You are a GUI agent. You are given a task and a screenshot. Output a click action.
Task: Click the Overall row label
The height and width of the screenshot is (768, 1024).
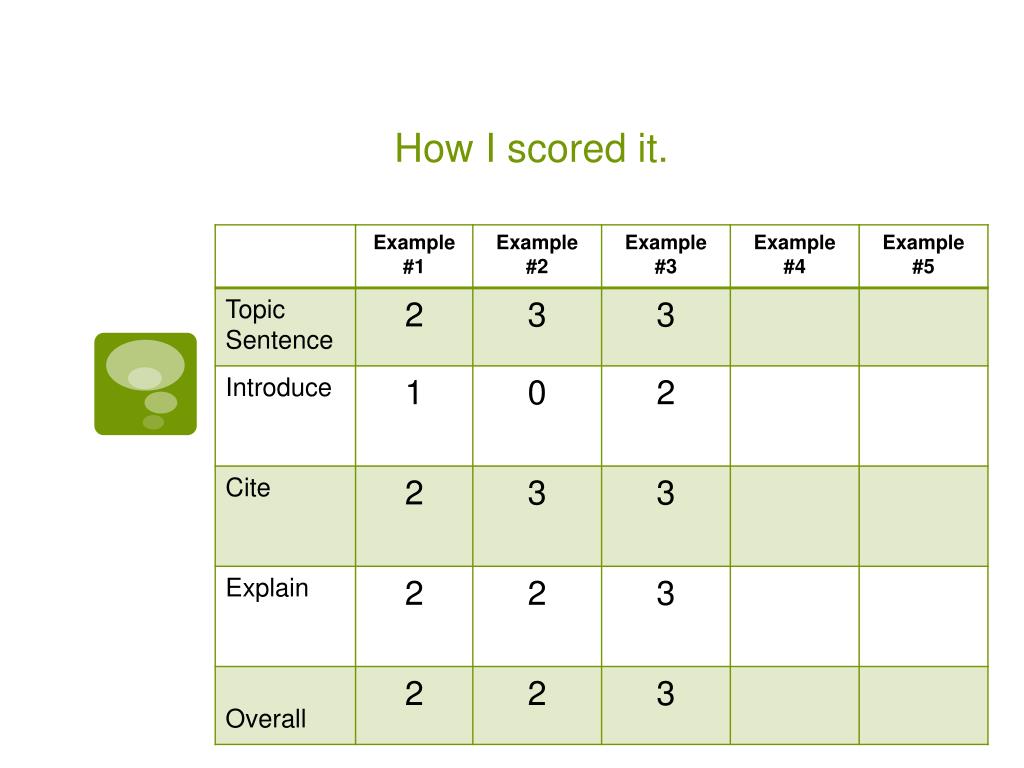tap(265, 719)
